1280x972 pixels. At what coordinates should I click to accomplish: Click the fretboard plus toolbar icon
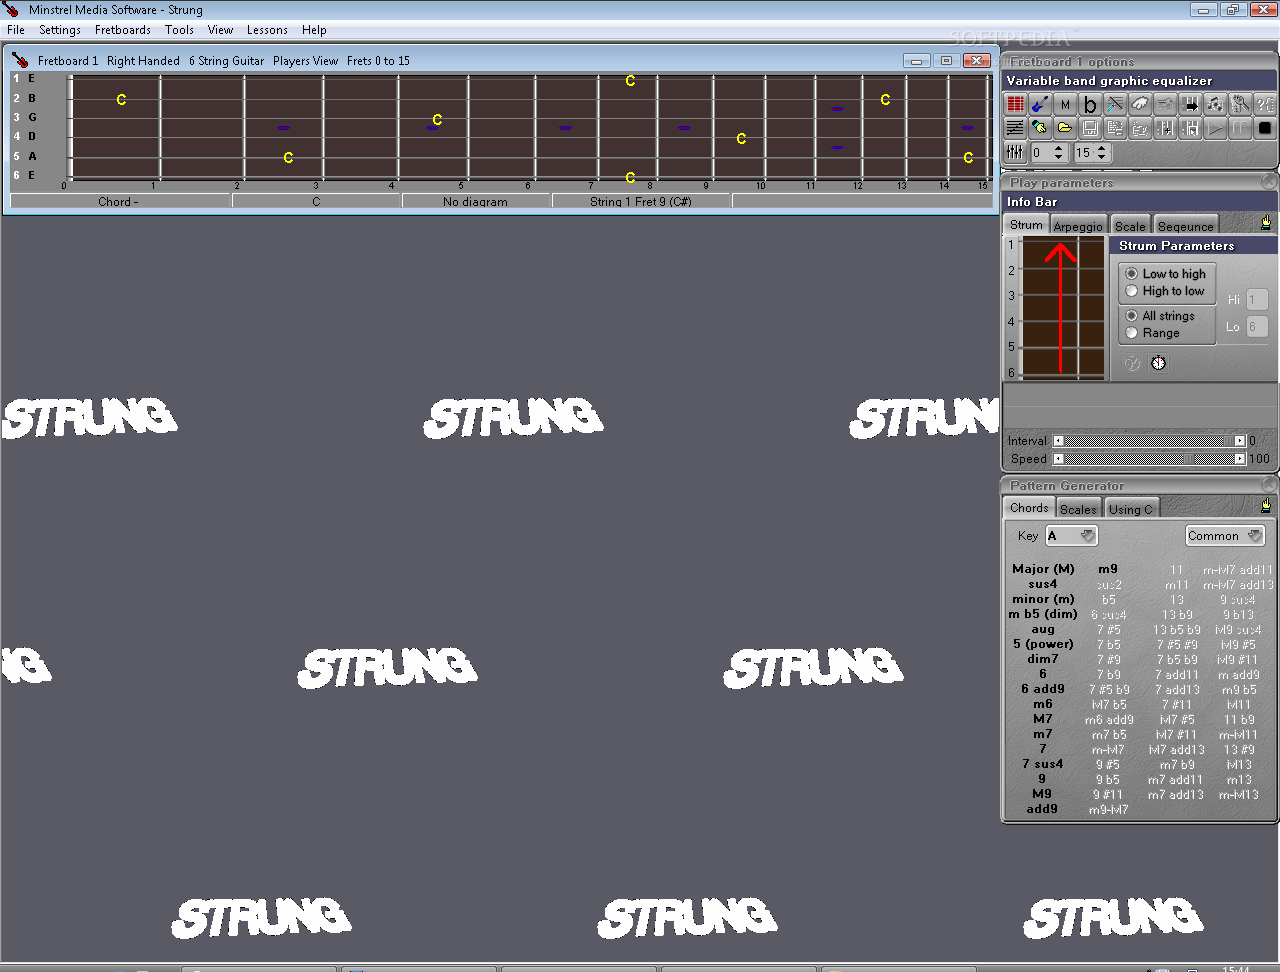[1165, 128]
